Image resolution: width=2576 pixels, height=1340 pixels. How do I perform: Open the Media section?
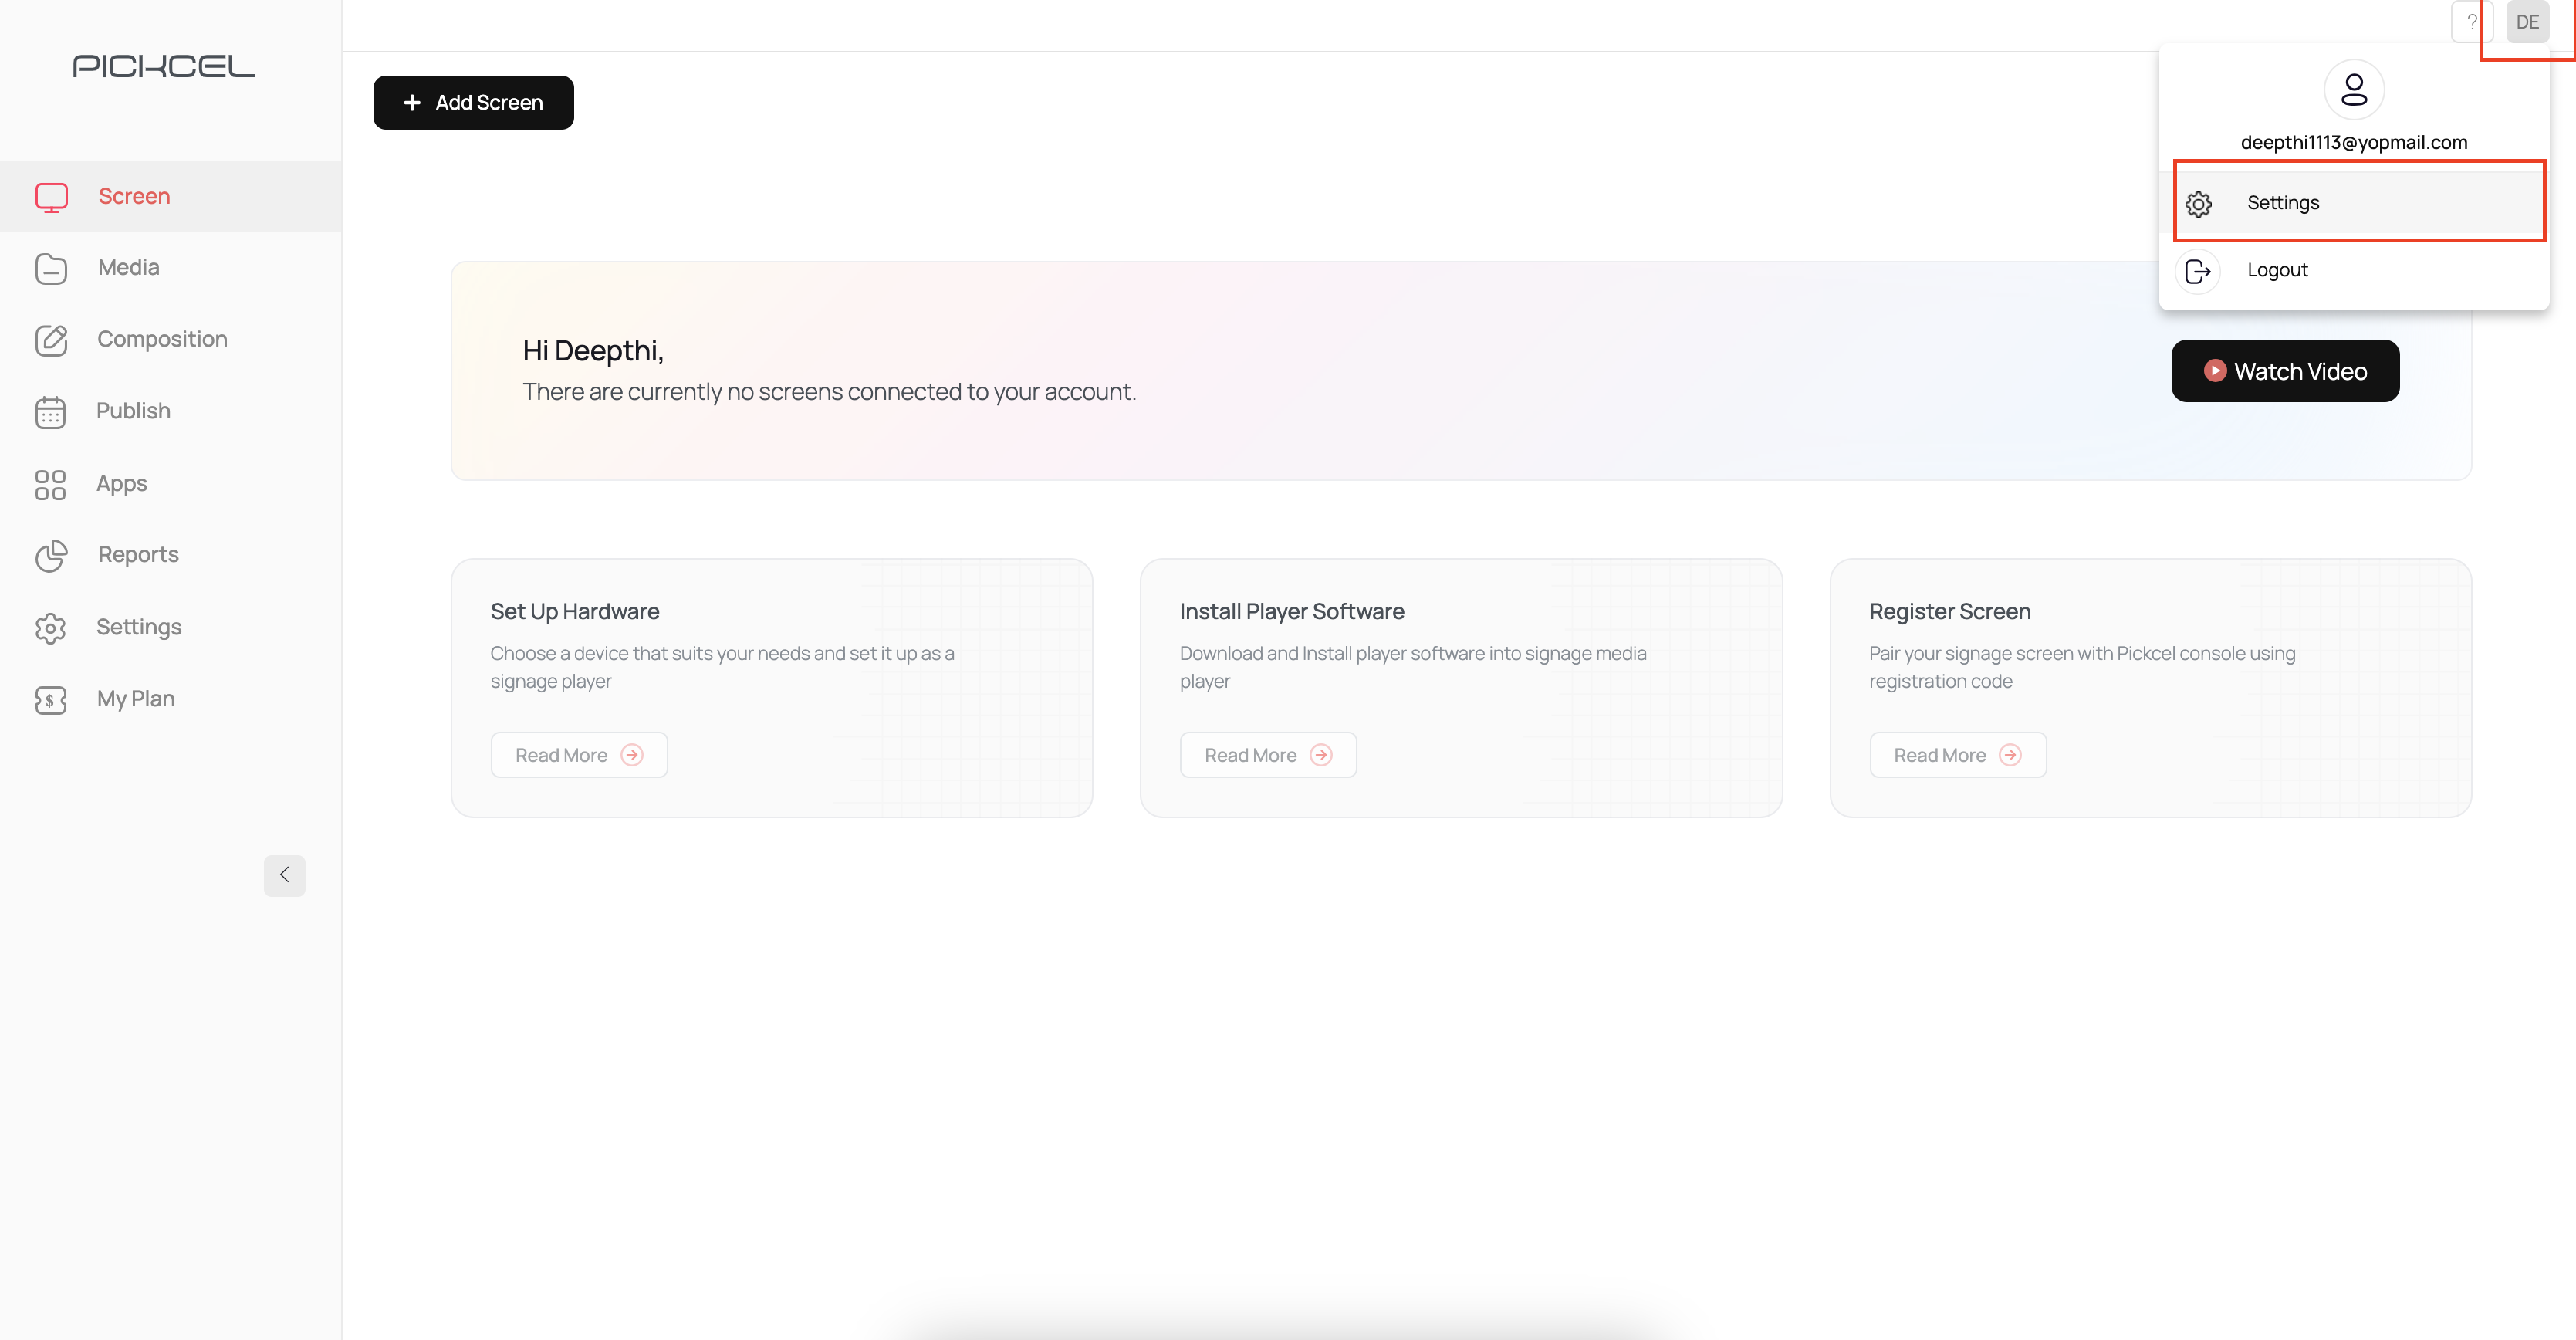(171, 268)
